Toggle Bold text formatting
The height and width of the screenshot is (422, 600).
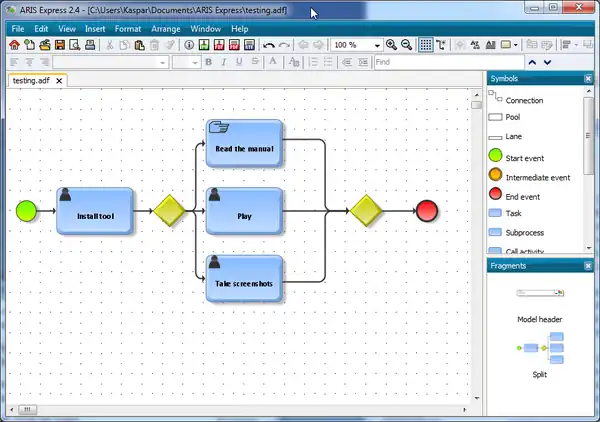[209, 62]
